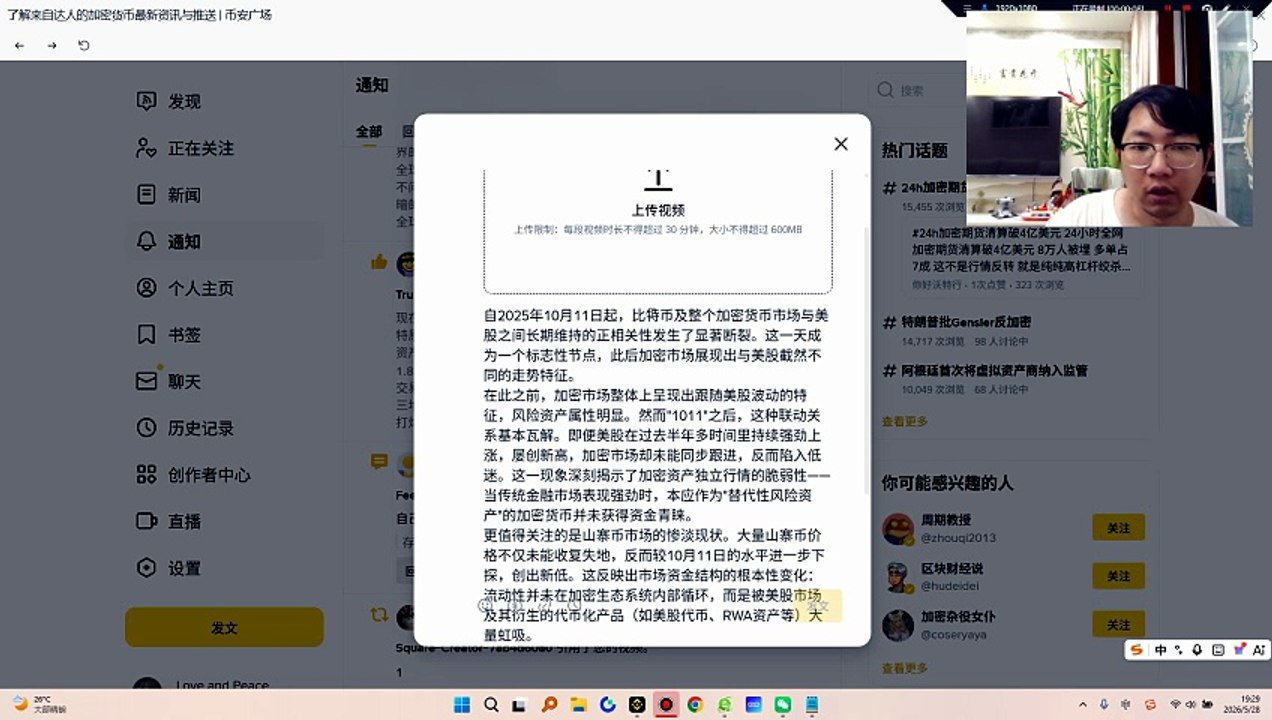Select the 全部 notifications tab
This screenshot has width=1272, height=720.
(x=369, y=131)
